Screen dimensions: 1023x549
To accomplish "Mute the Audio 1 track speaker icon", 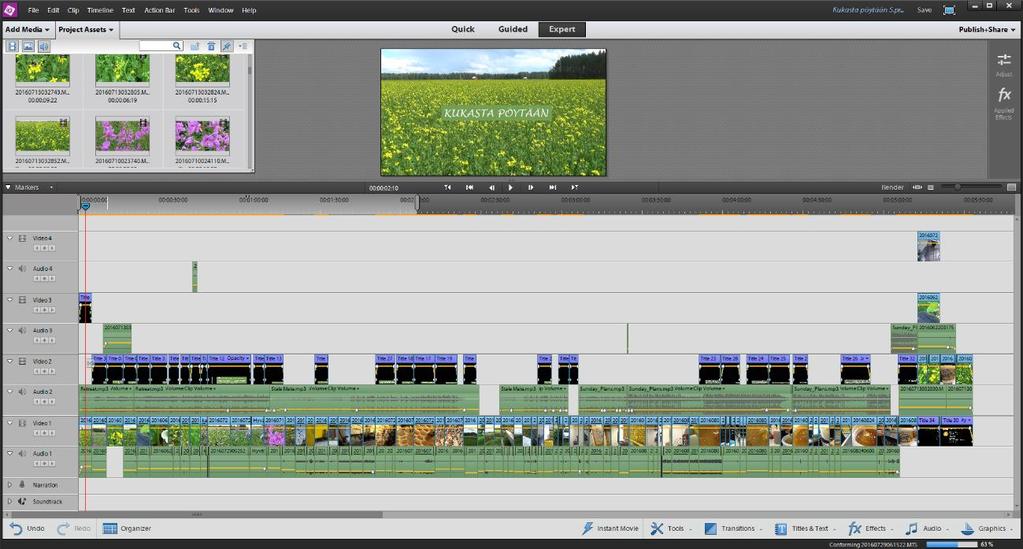I will click(22, 453).
